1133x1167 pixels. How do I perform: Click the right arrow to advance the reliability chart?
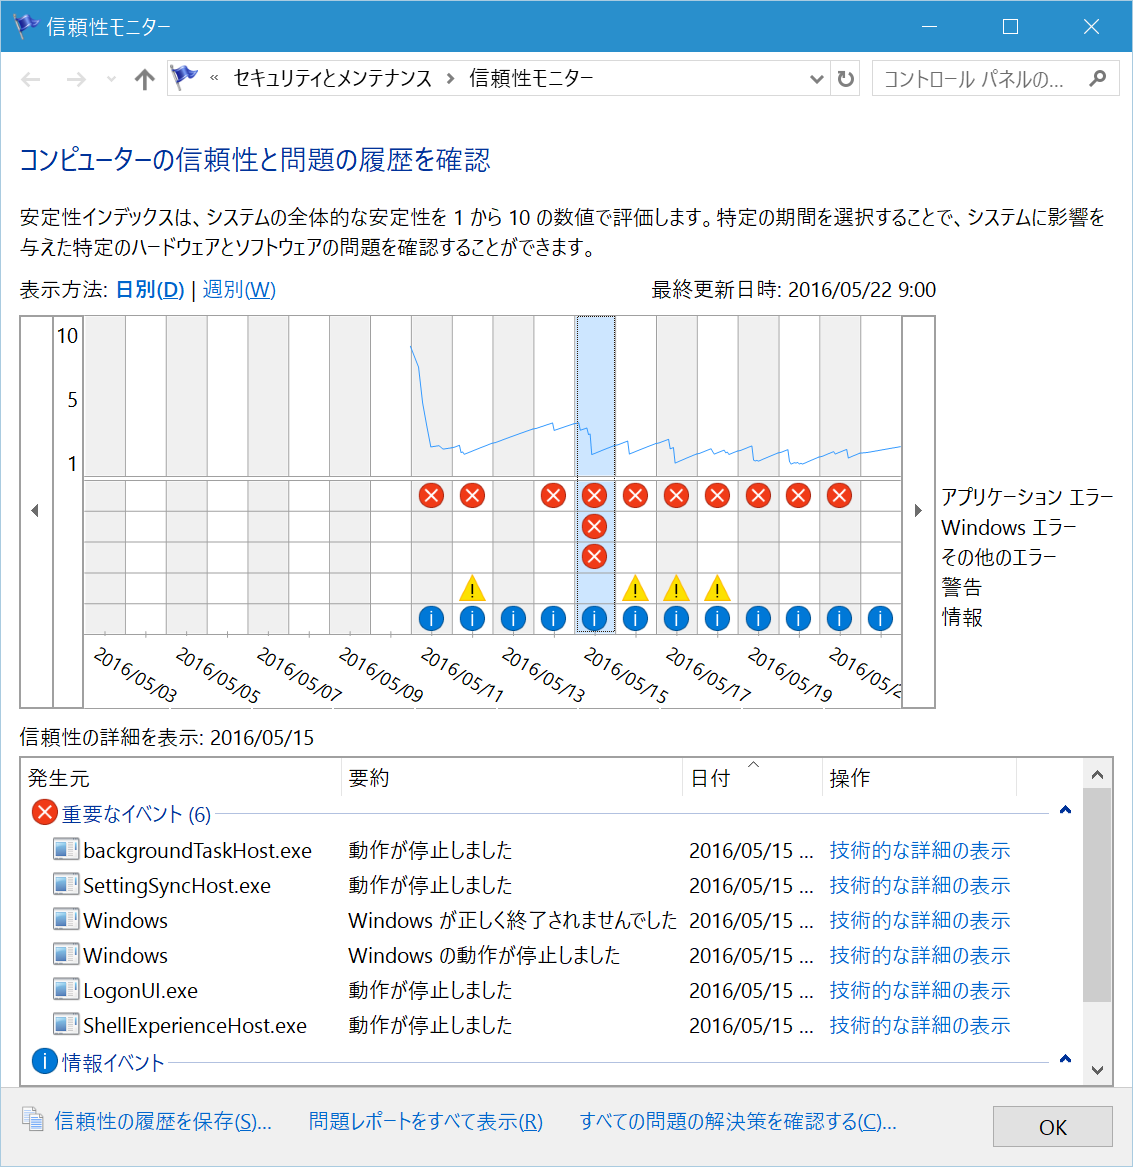(x=918, y=509)
